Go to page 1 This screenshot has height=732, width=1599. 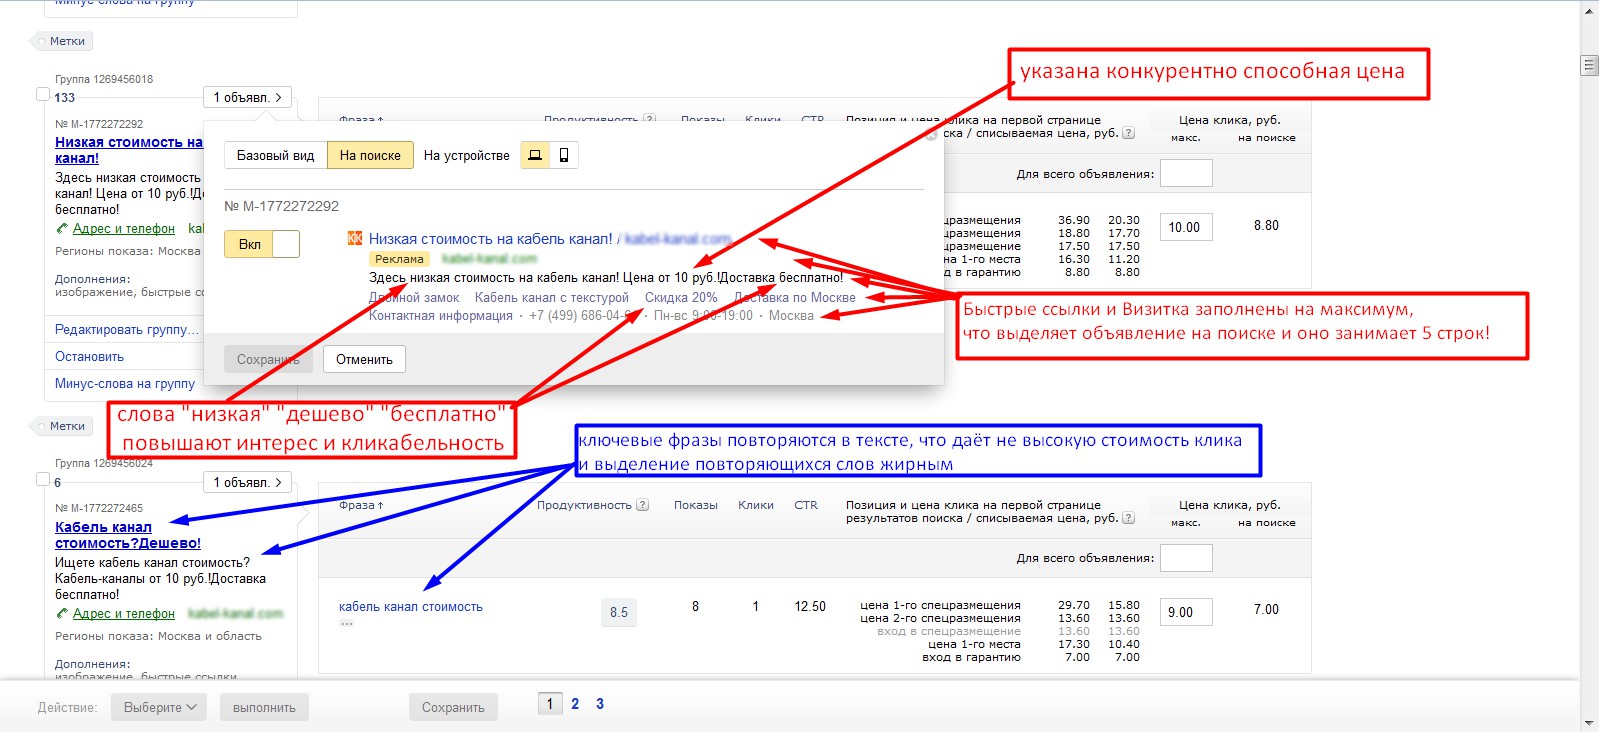pyautogui.click(x=549, y=704)
